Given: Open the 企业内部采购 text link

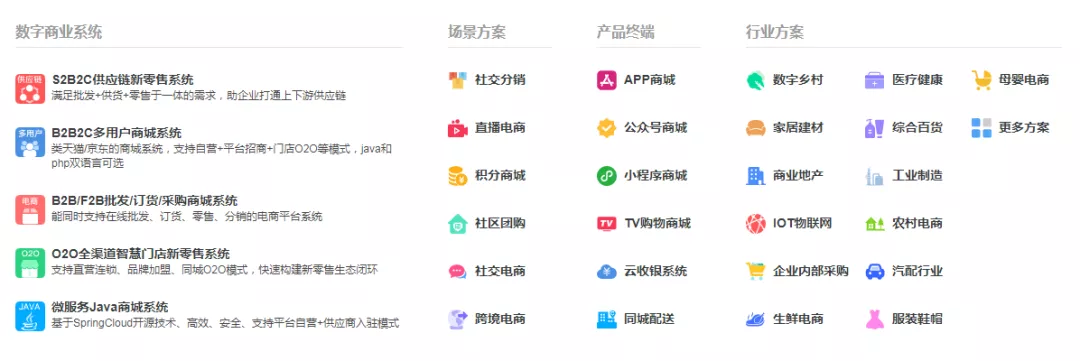Looking at the screenshot, I should point(811,271).
